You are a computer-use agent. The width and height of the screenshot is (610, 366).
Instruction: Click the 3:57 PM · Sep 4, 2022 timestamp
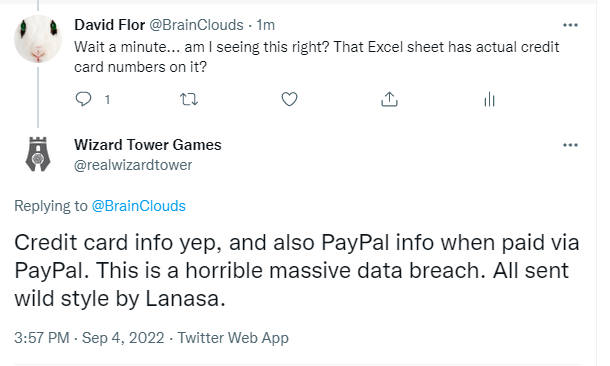point(89,338)
